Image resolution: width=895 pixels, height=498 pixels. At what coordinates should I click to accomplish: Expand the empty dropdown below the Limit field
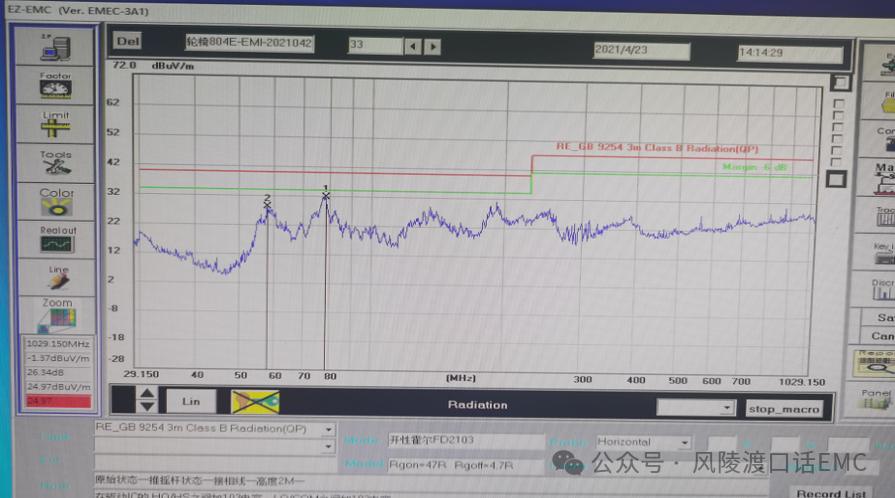[x=328, y=446]
